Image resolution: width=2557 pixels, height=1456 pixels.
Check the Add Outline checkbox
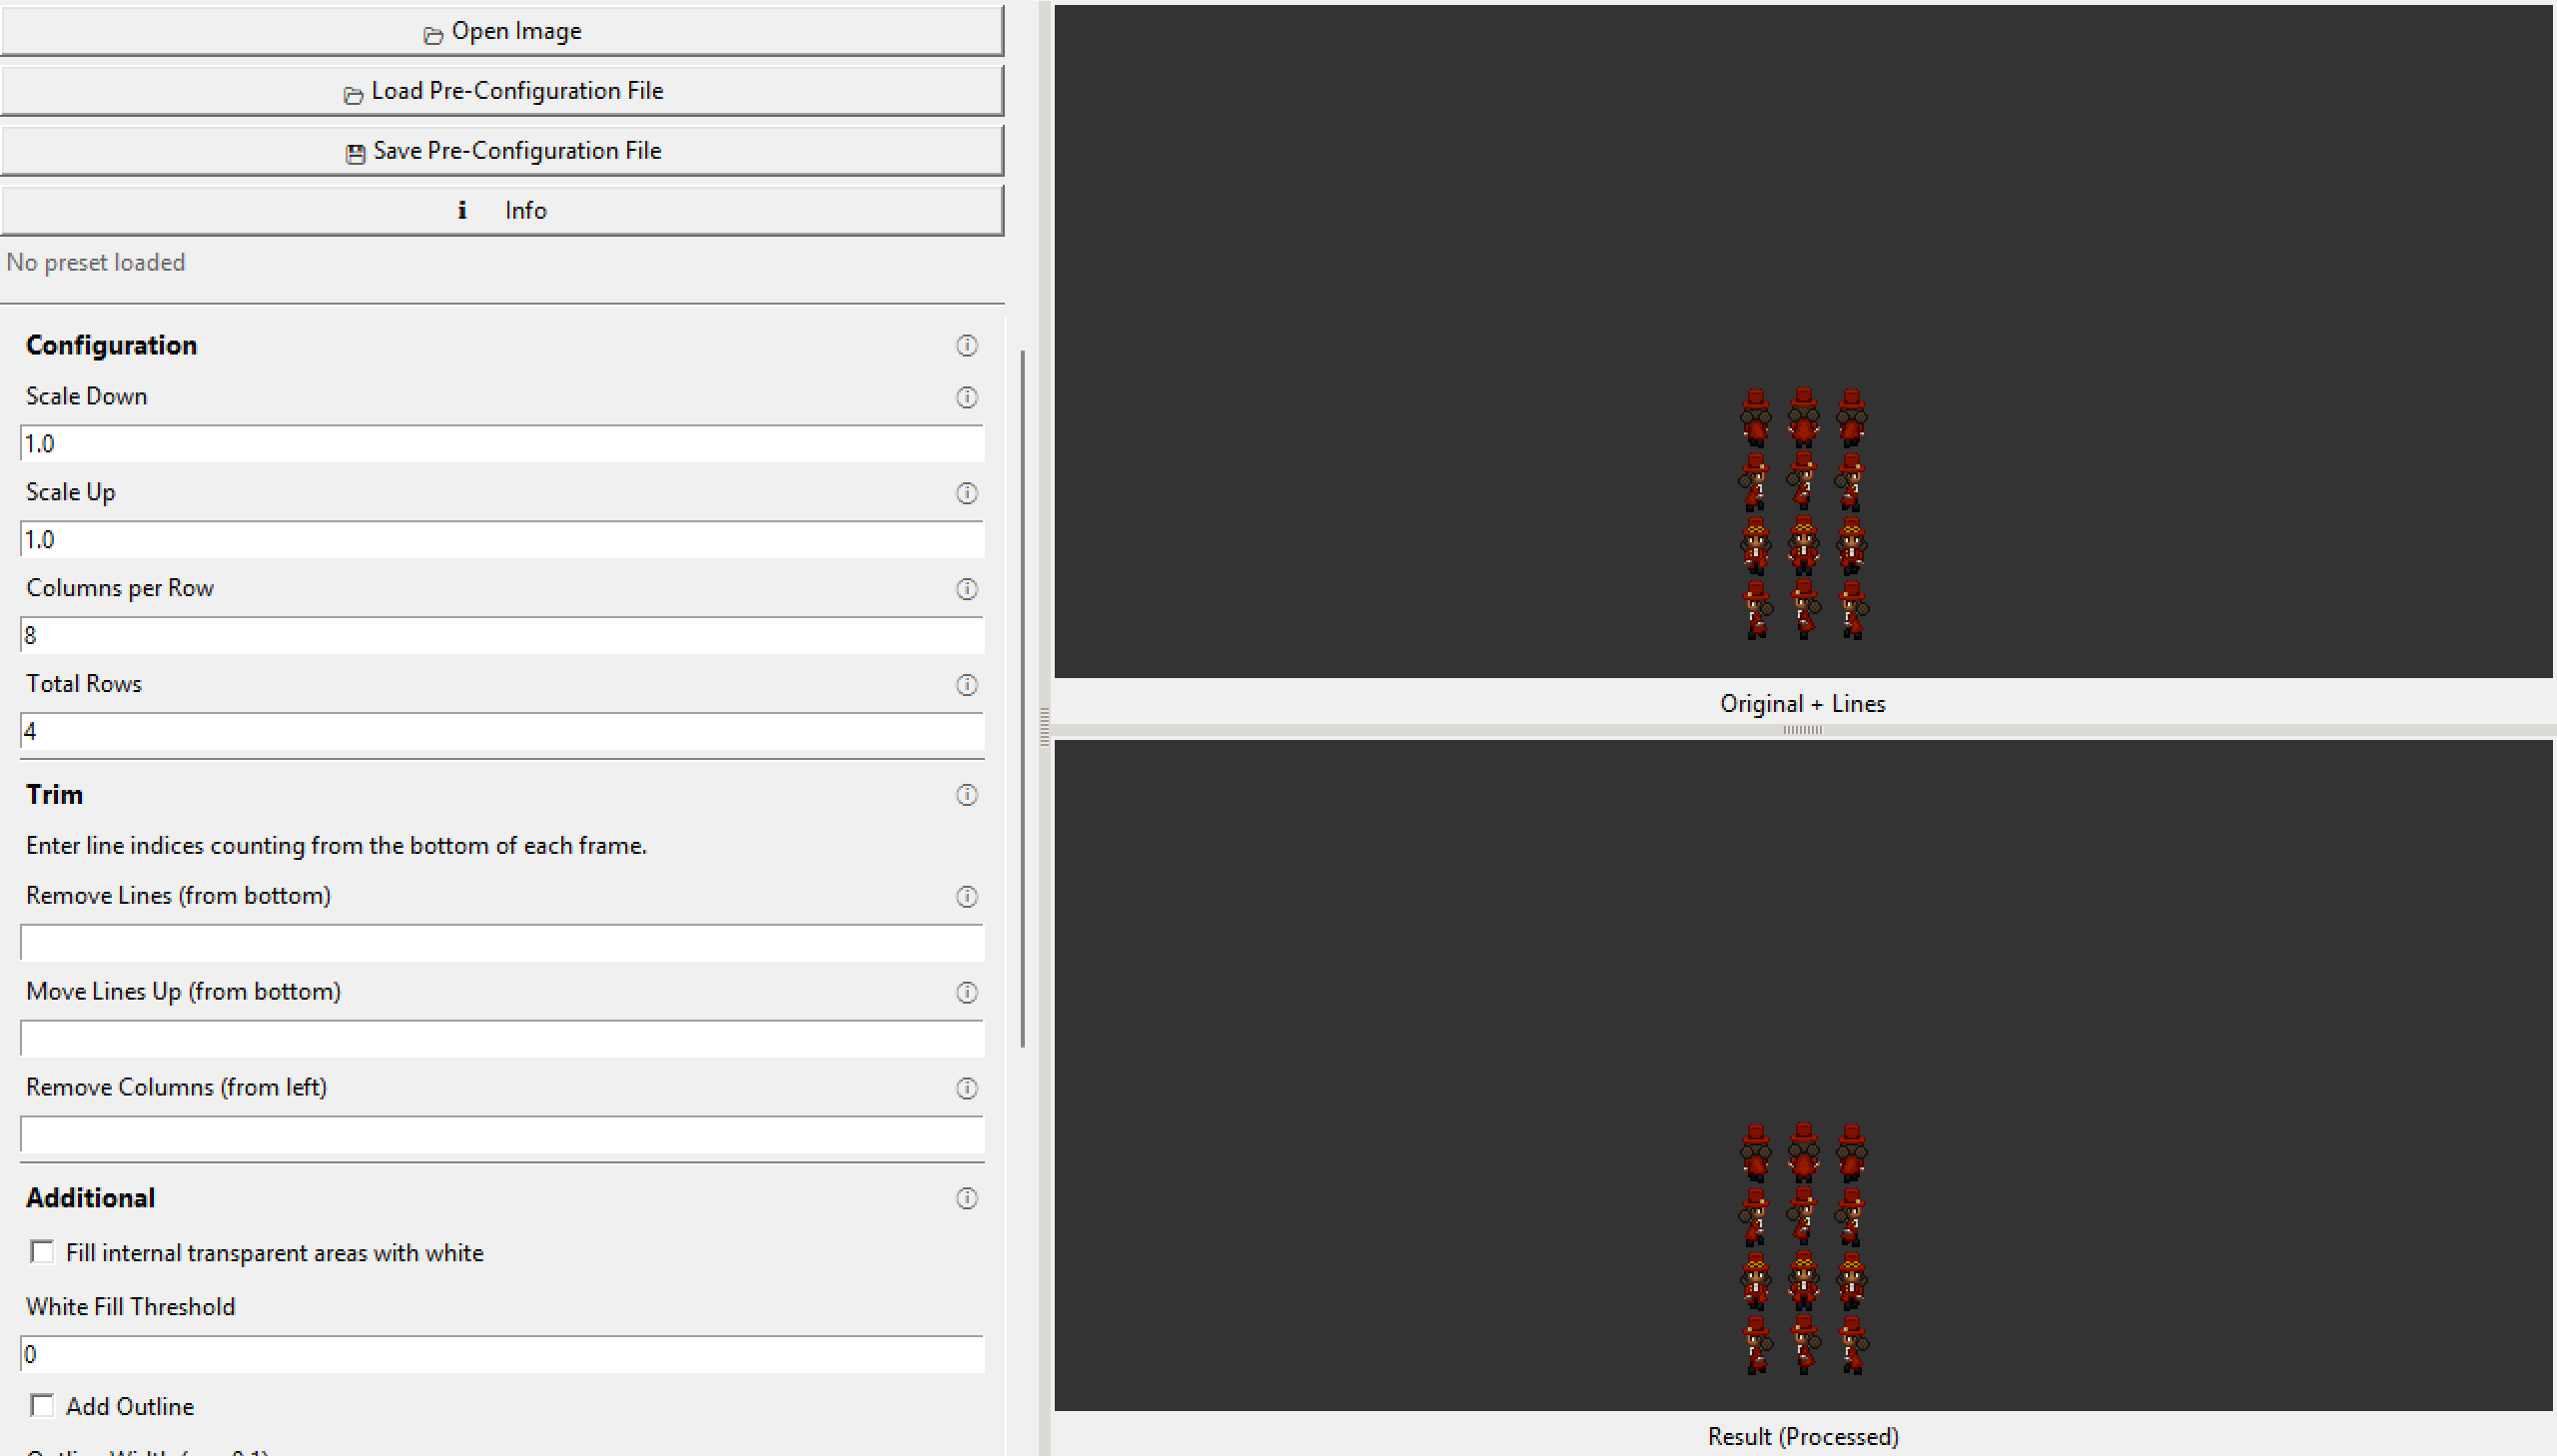pos(42,1406)
